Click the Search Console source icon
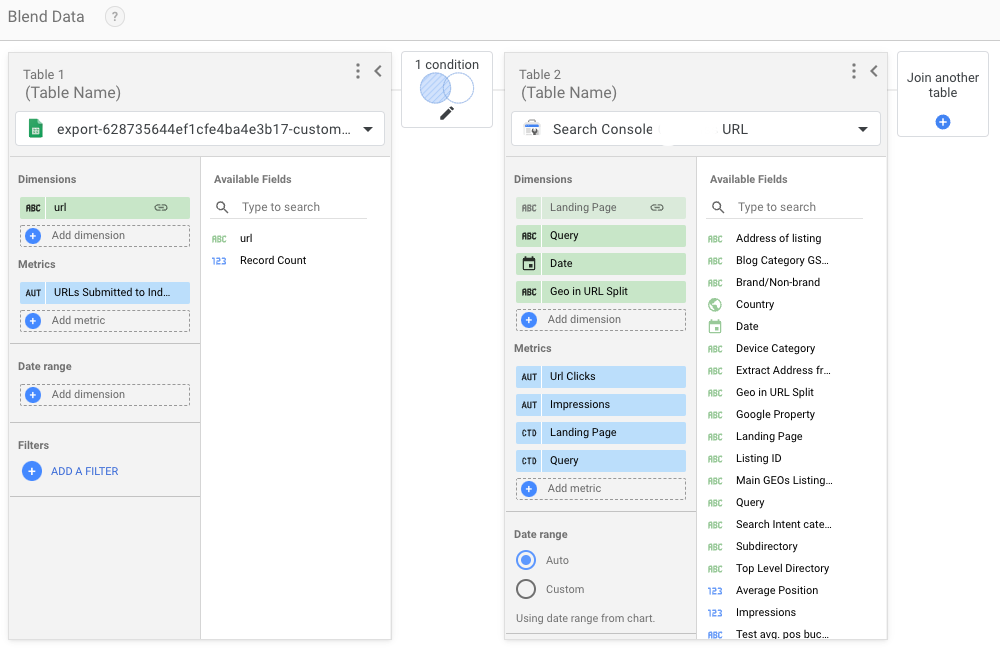The width and height of the screenshot is (1000, 650). click(532, 129)
